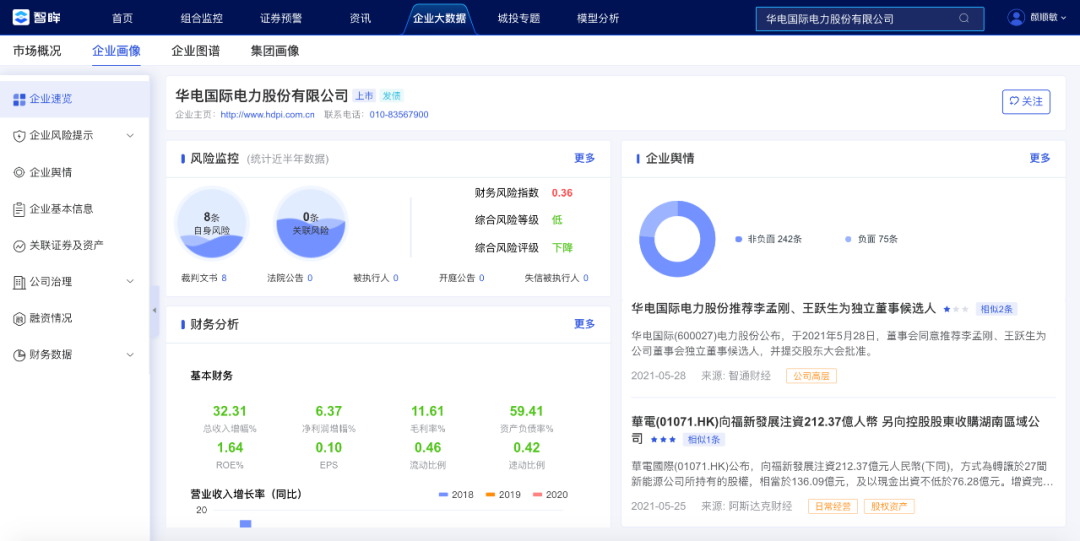Click 更多 in 风险监控 panel

(585, 159)
